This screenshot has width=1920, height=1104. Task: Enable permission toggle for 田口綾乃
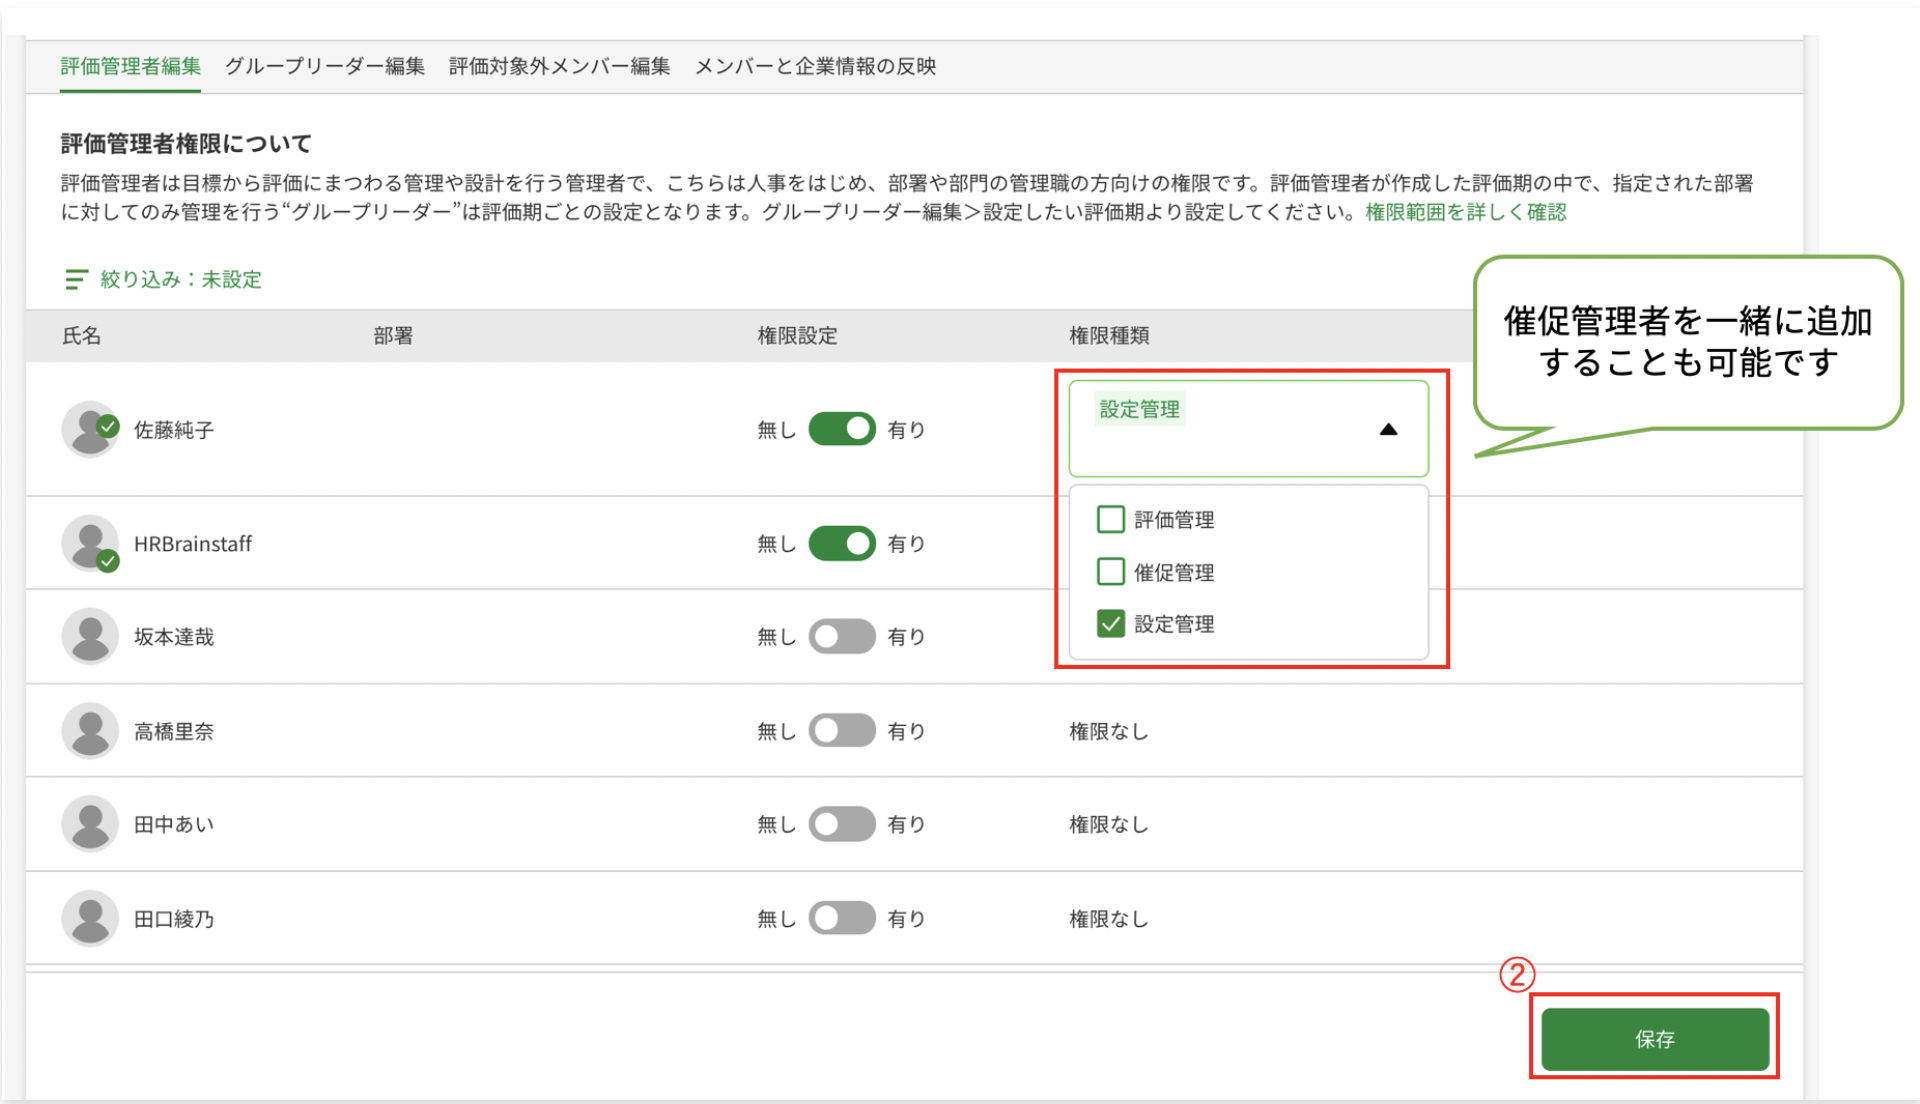(842, 918)
